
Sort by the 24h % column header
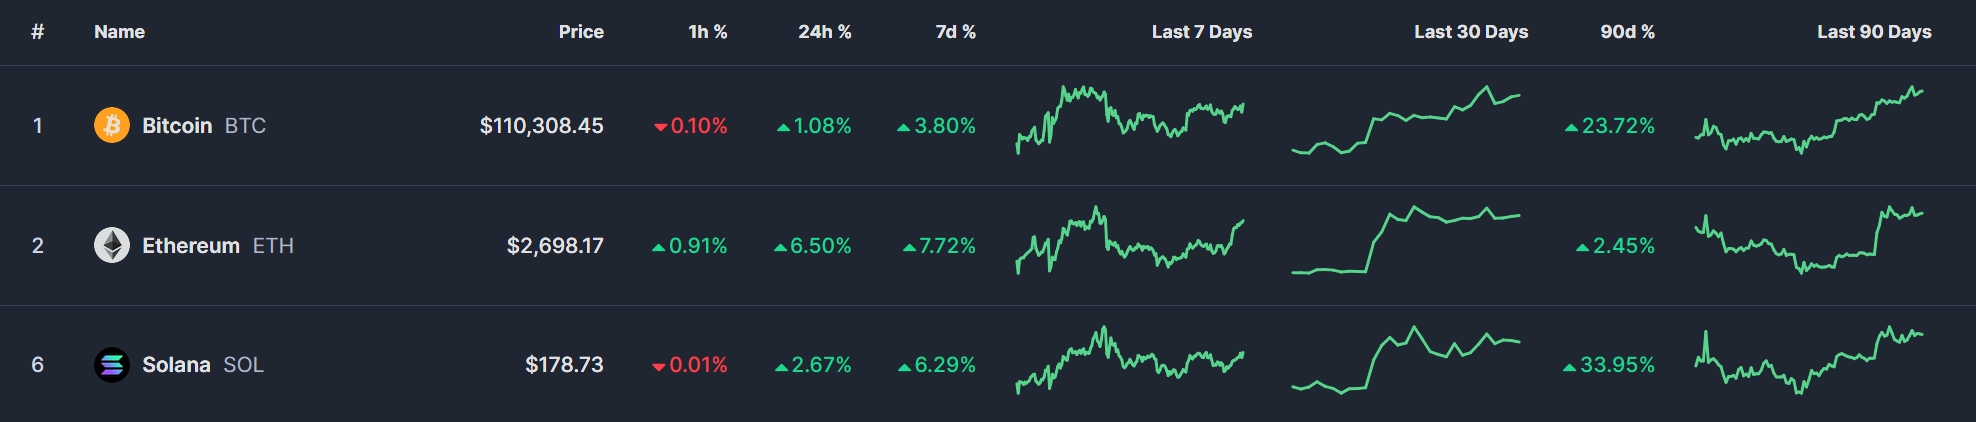[824, 32]
